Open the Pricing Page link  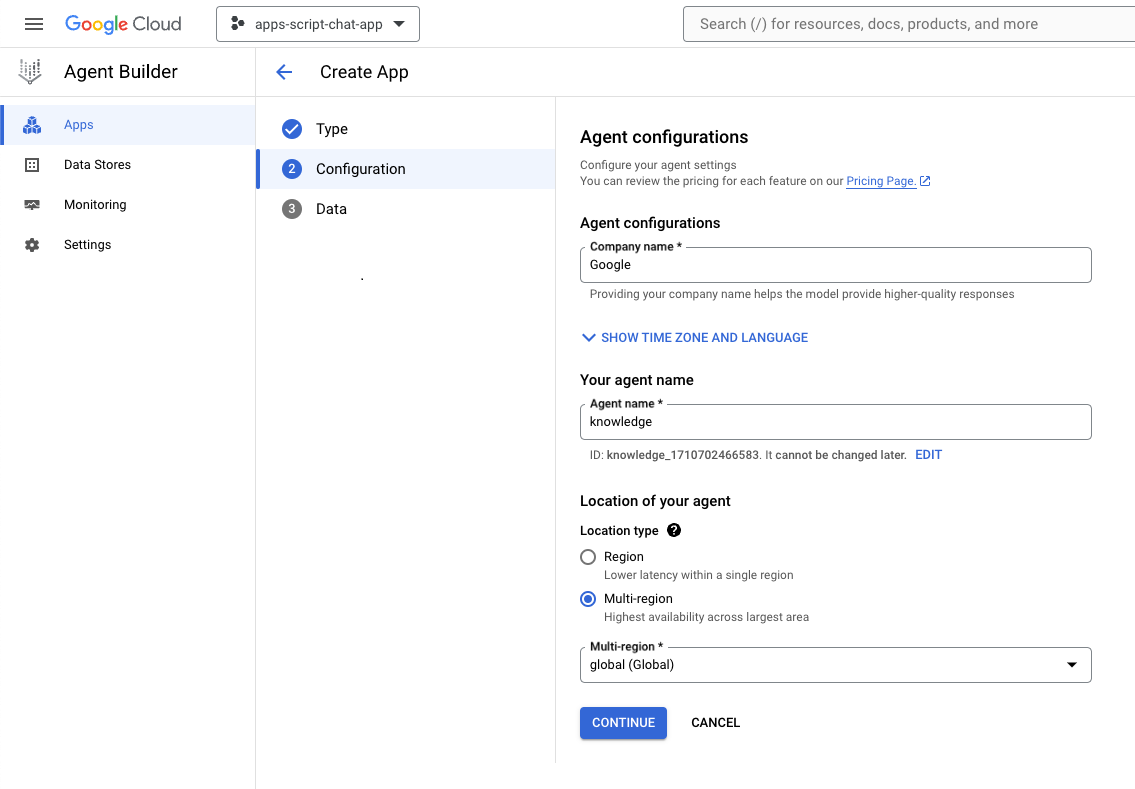881,181
